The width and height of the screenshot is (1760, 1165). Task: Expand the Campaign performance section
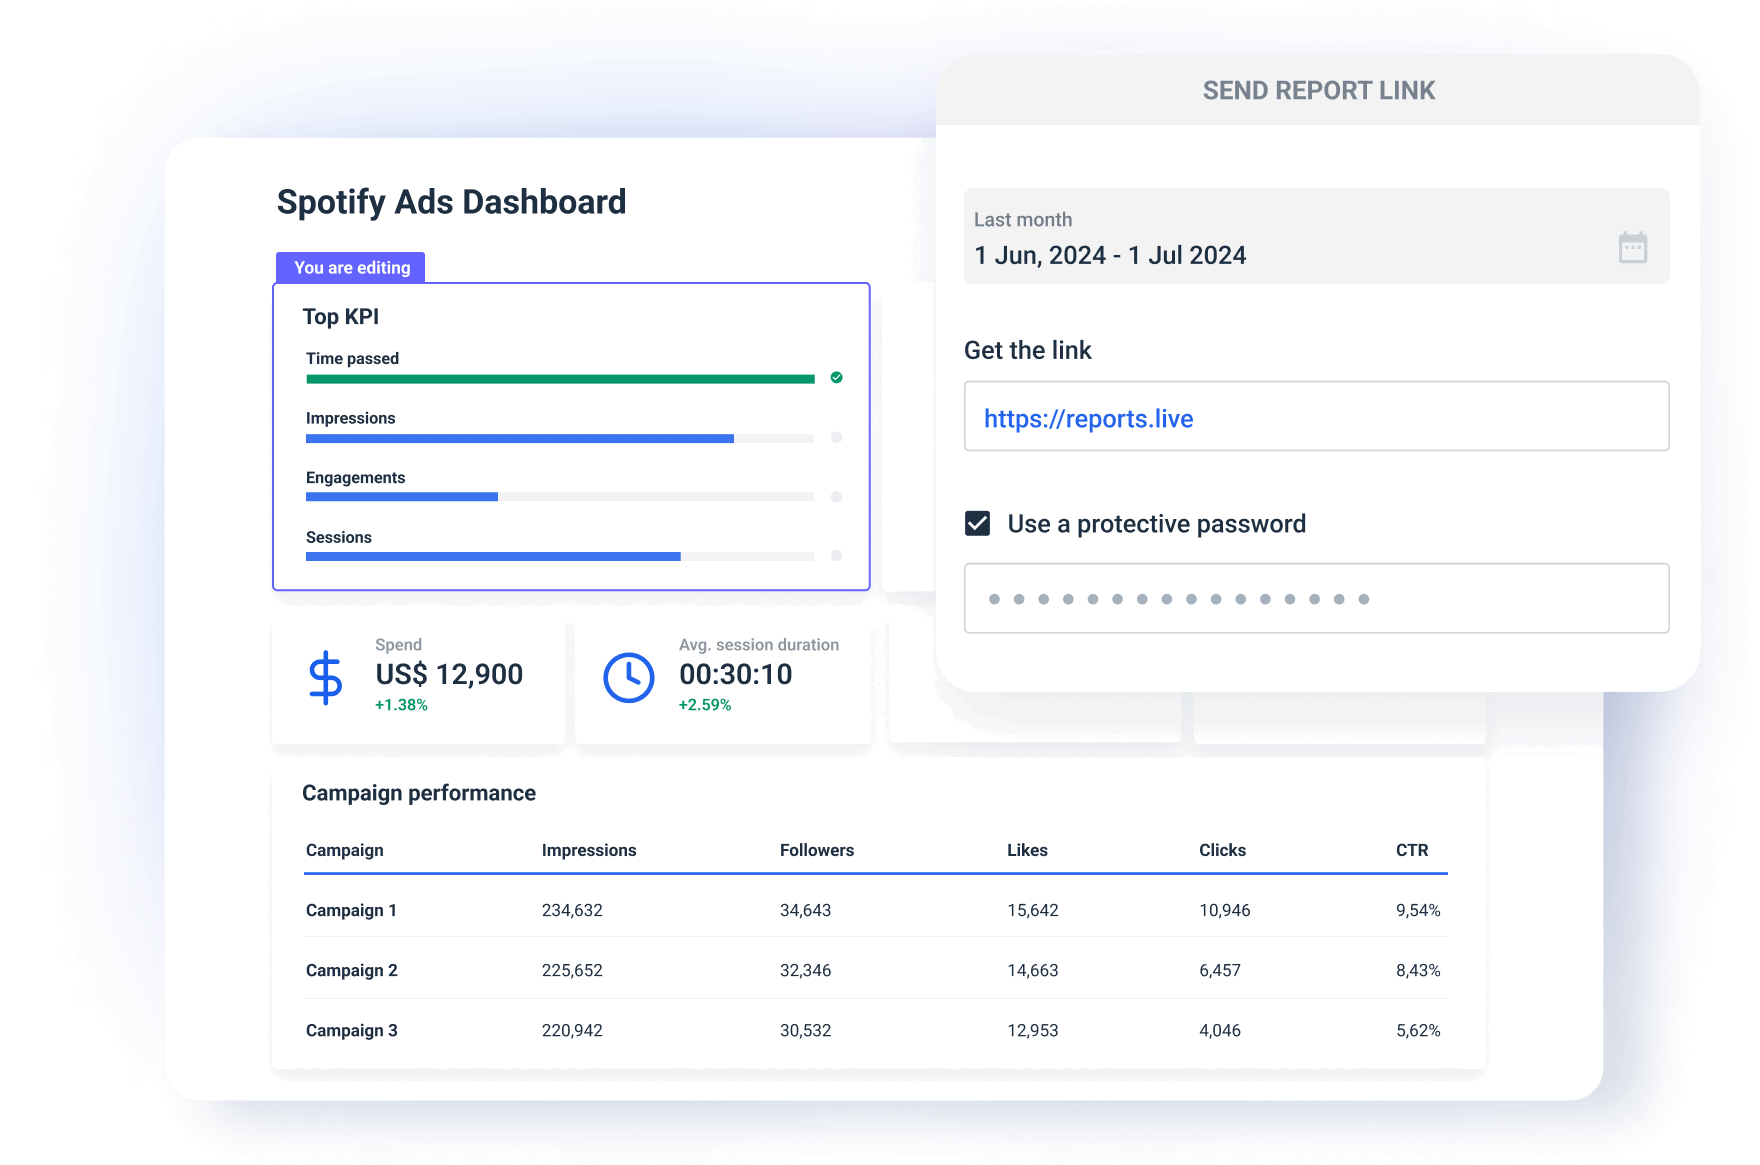(x=419, y=793)
